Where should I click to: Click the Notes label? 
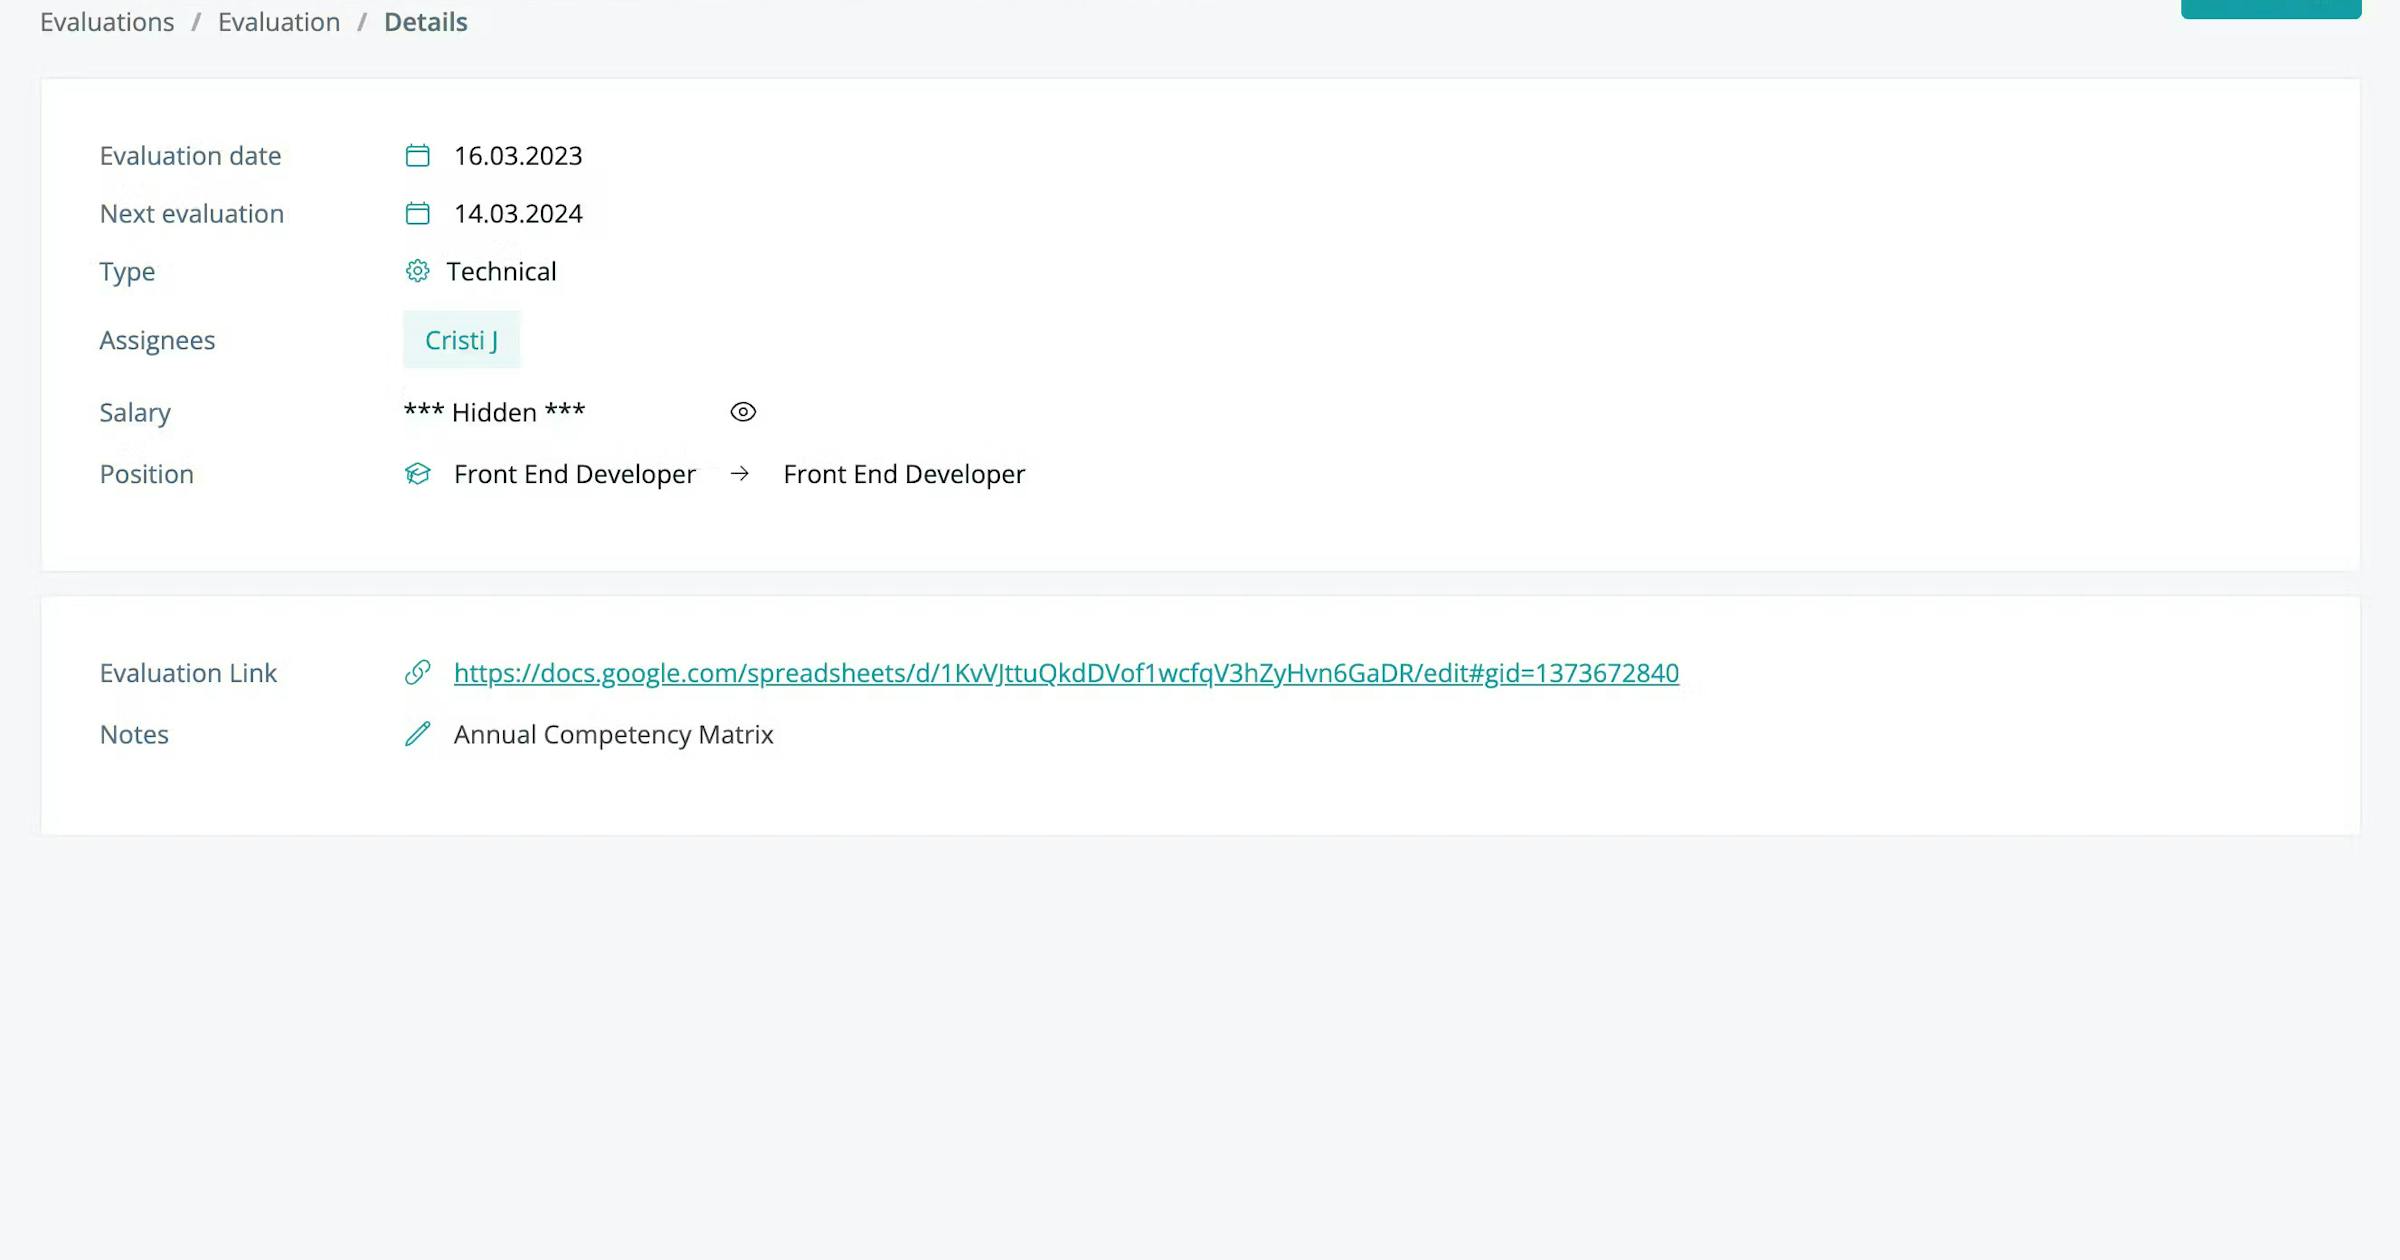(134, 735)
